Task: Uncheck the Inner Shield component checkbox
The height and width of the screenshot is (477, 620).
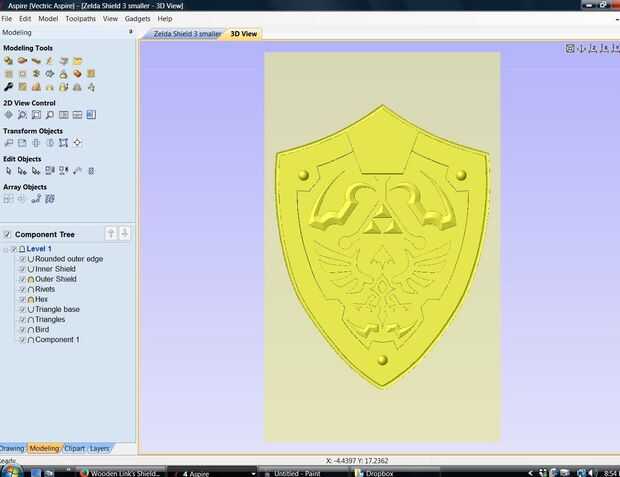Action: click(23, 269)
